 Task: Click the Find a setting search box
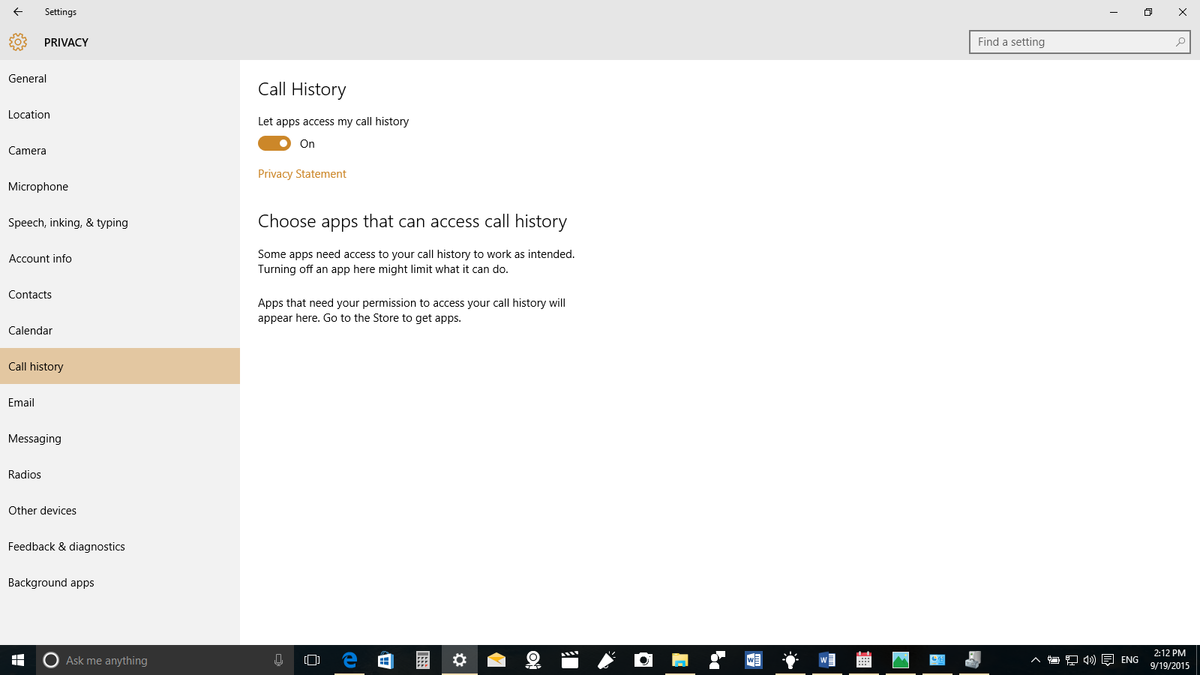click(1080, 41)
